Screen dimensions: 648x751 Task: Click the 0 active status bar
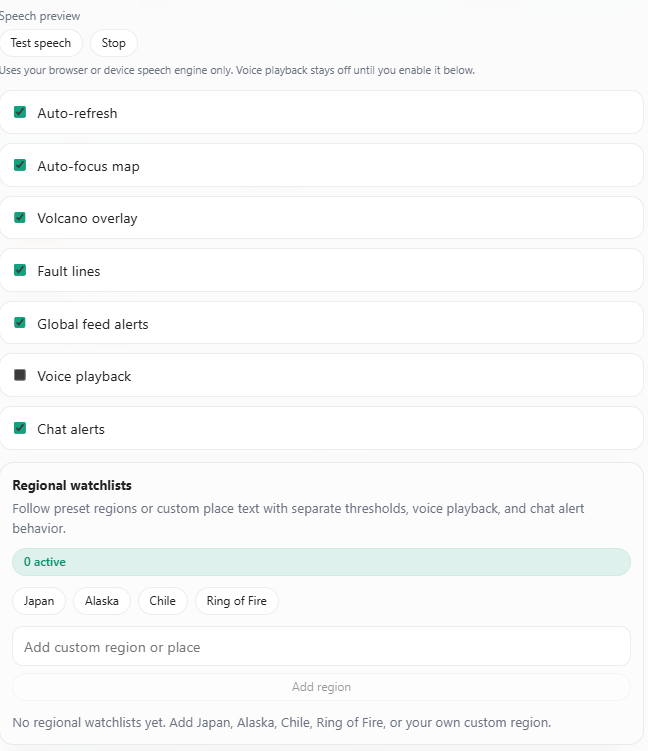pos(321,562)
